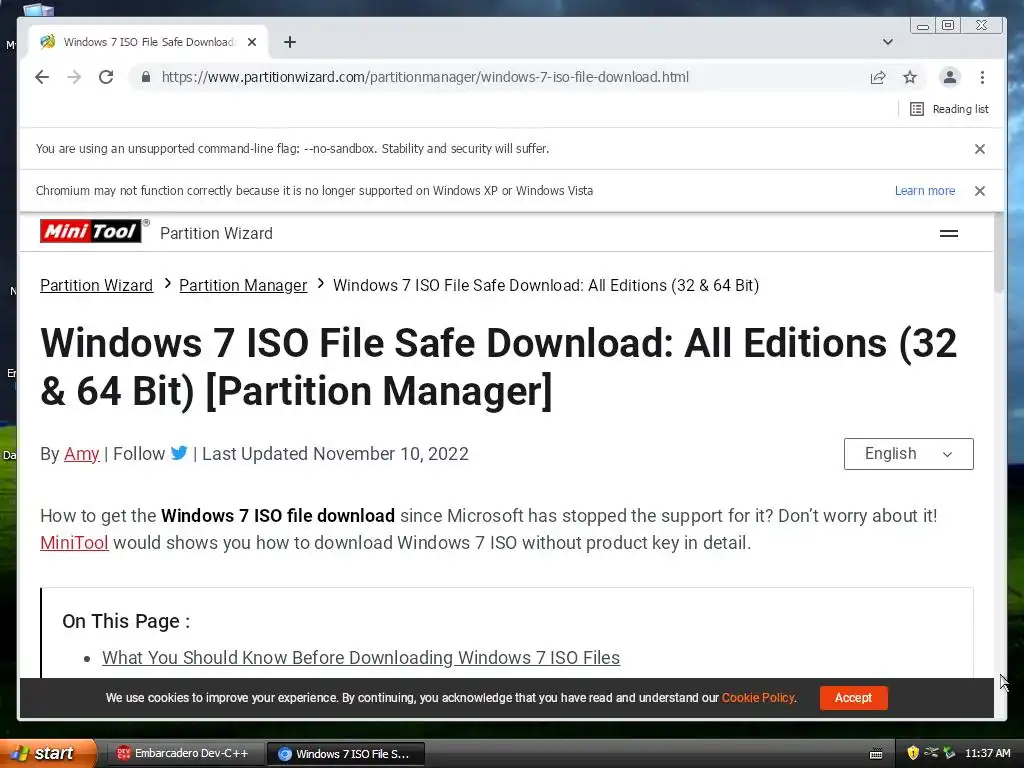
Task: Click the taskbar clock showing 11:37 AM
Action: tap(987, 753)
